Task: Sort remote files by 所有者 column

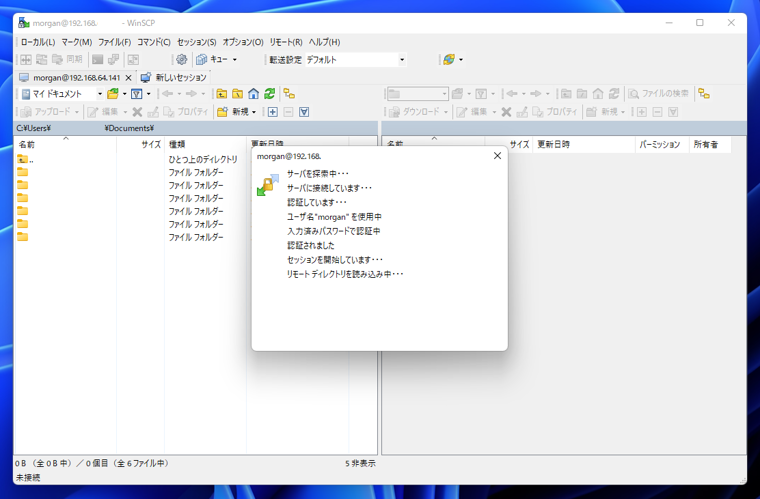Action: pyautogui.click(x=710, y=144)
